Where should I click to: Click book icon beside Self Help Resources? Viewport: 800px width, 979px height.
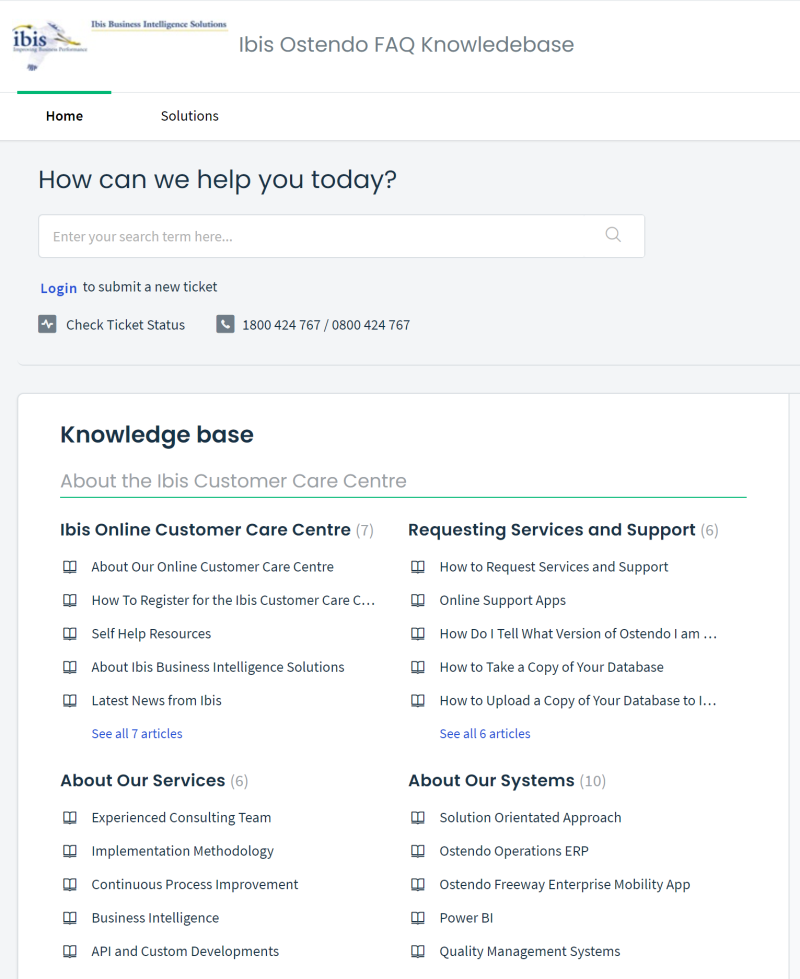[70, 634]
